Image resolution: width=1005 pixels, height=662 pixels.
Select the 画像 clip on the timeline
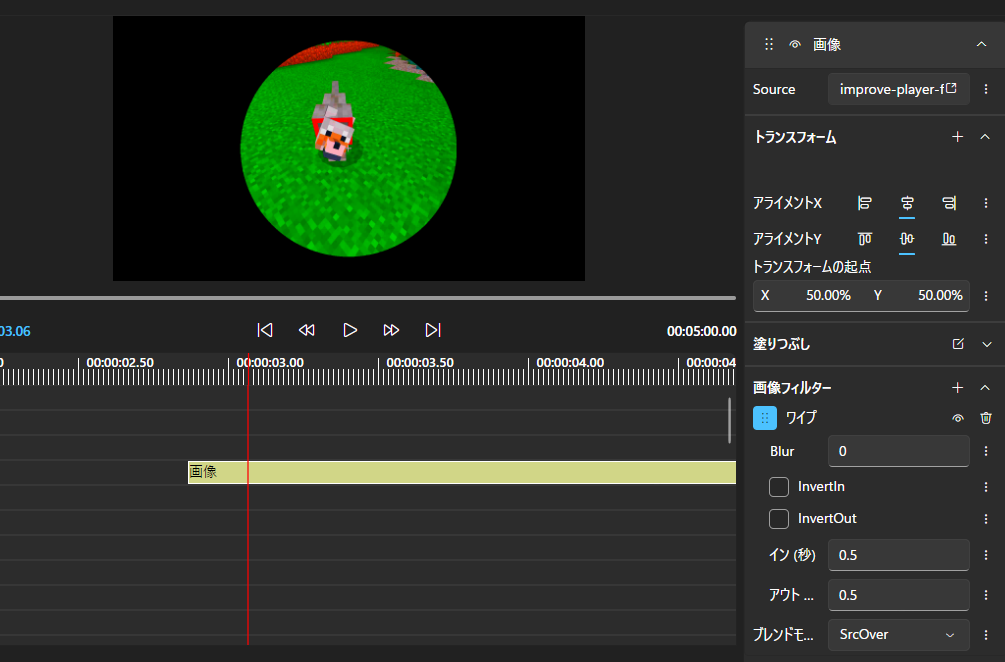pos(460,472)
